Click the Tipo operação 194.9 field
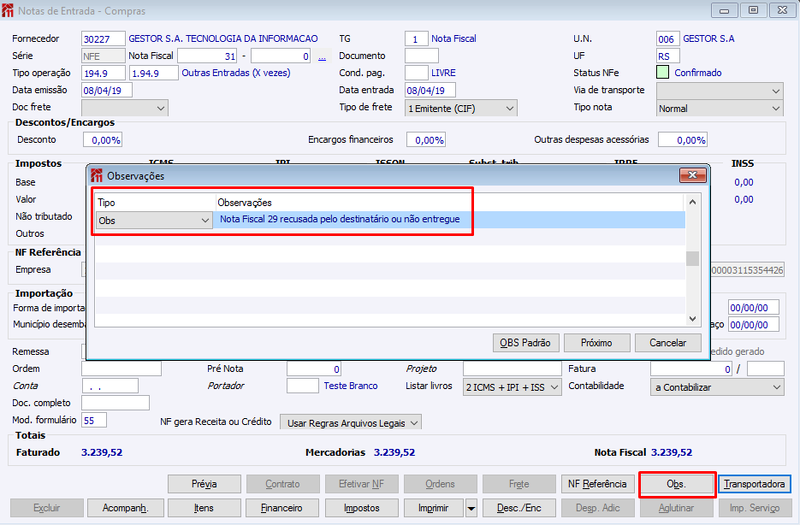The width and height of the screenshot is (800, 525). pyautogui.click(x=103, y=73)
